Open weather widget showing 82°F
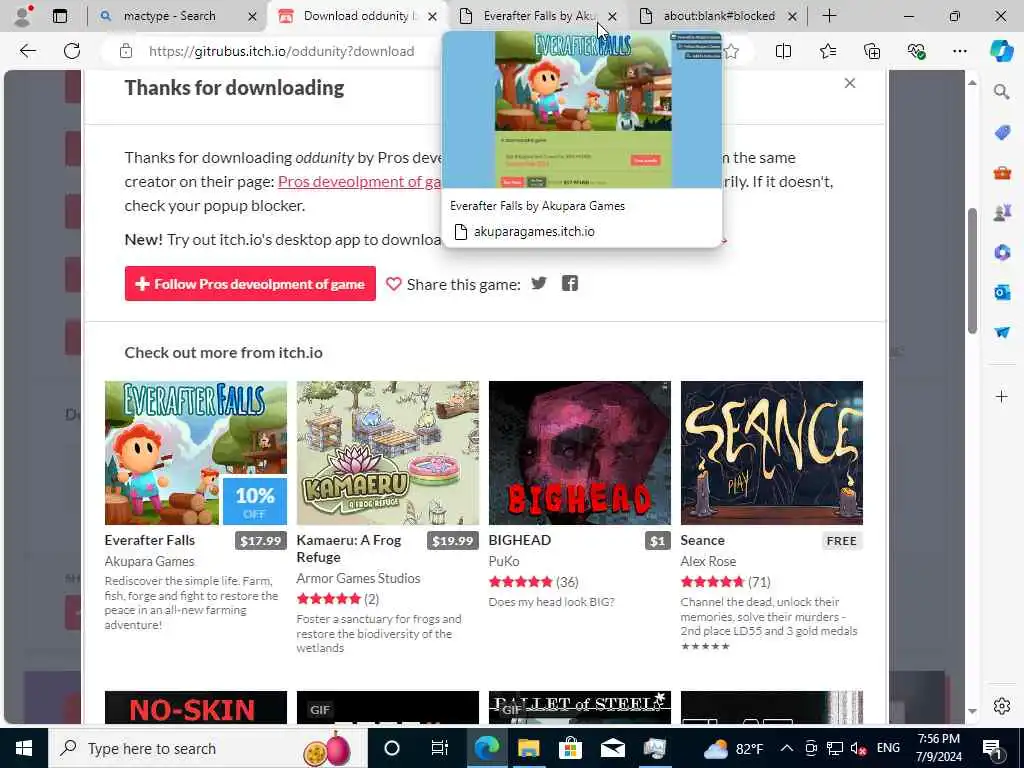 731,748
